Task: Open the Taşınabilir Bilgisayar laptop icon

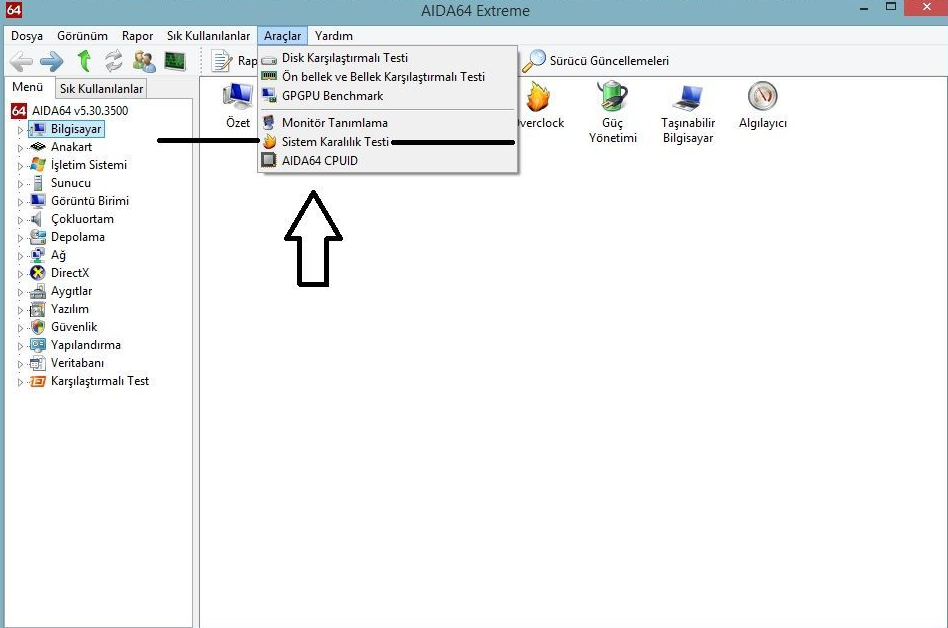Action: click(x=688, y=112)
